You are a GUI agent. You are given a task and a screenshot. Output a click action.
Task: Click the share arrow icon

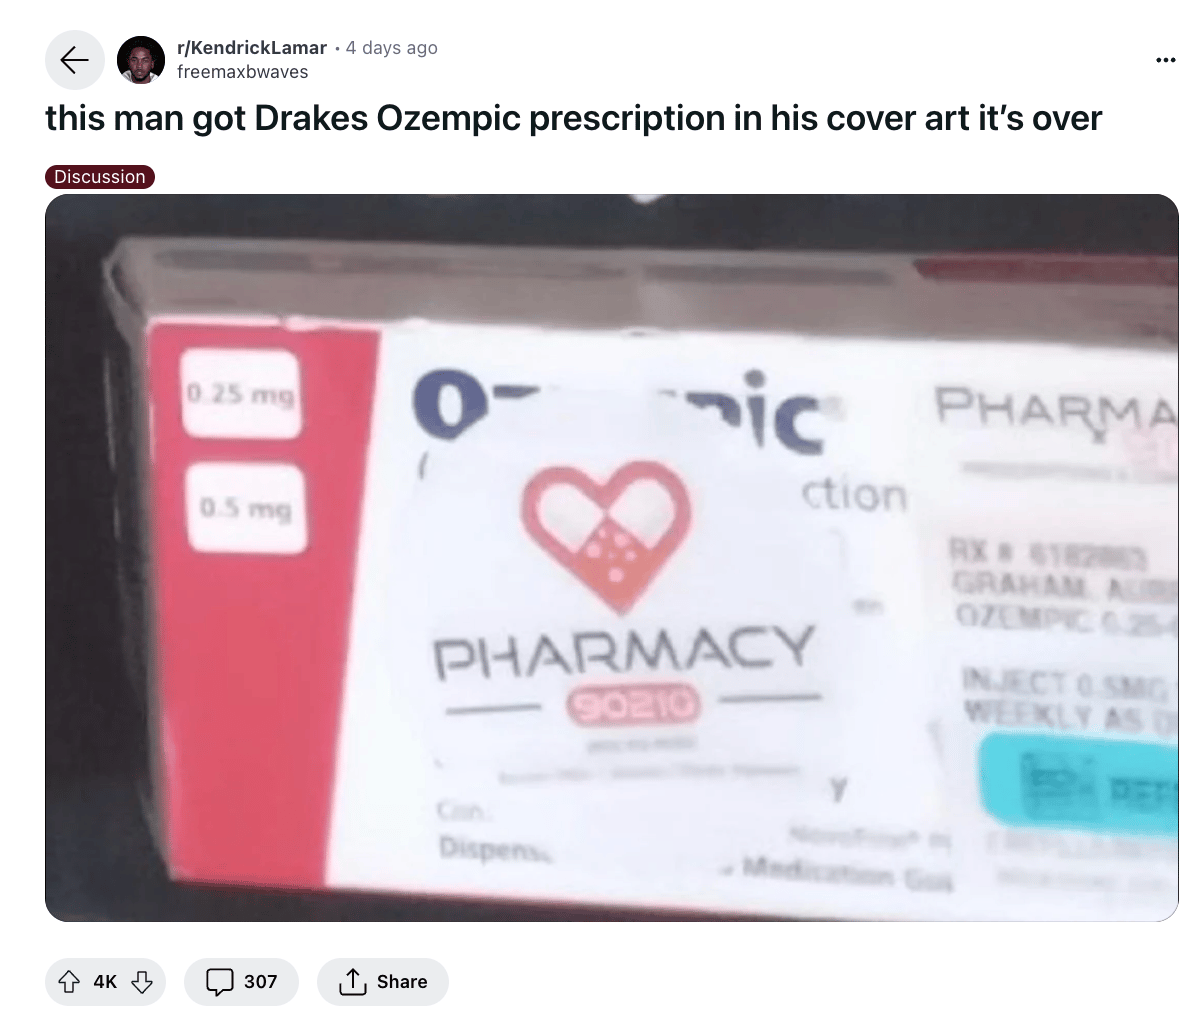point(352,982)
